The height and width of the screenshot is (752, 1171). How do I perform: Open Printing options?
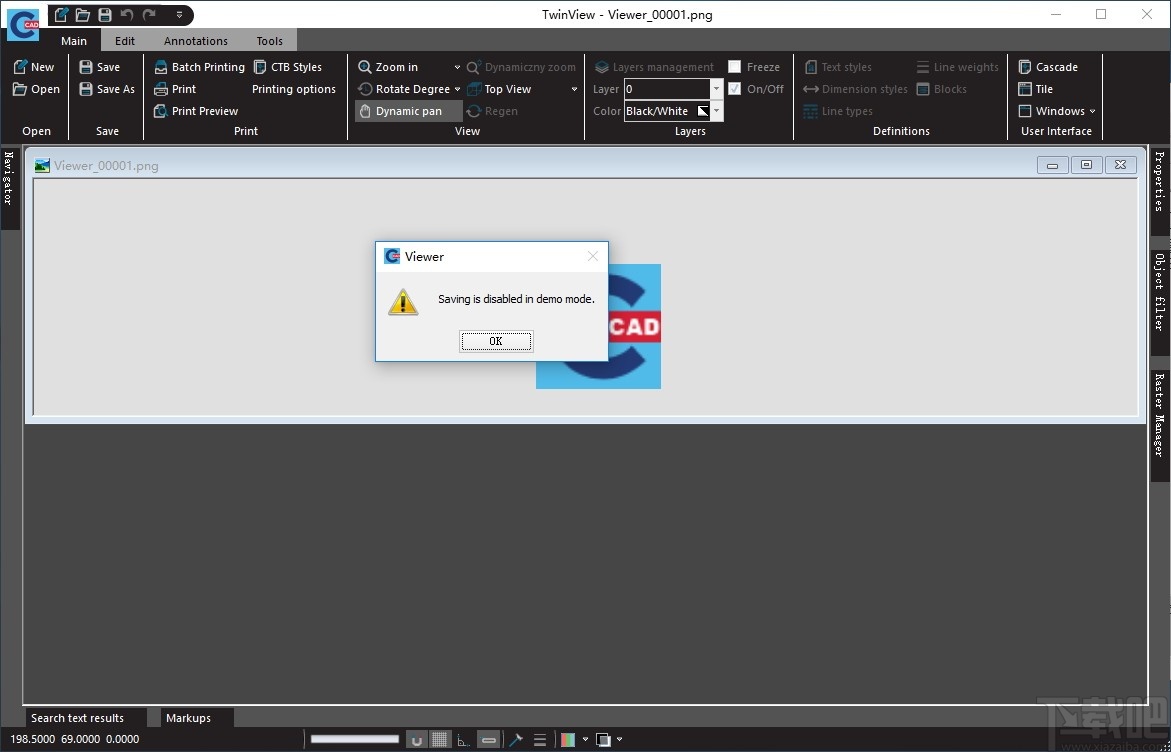293,89
